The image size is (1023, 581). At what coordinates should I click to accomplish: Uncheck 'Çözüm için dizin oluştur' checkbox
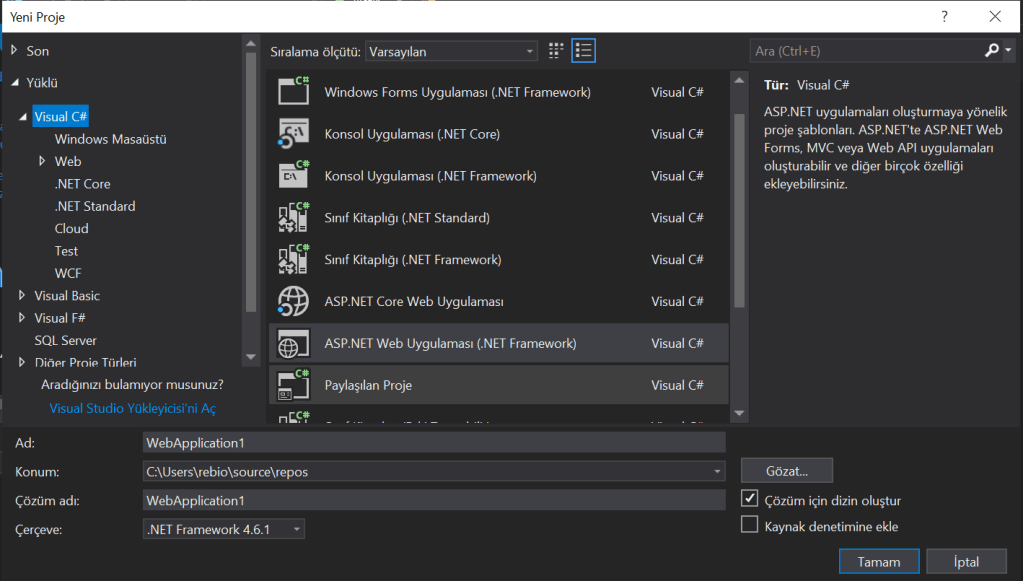tap(749, 499)
